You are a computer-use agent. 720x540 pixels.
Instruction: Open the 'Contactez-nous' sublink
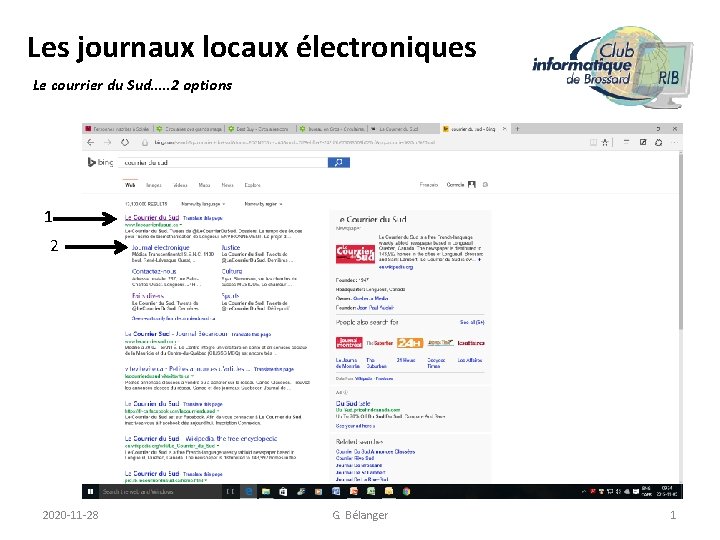click(x=154, y=271)
